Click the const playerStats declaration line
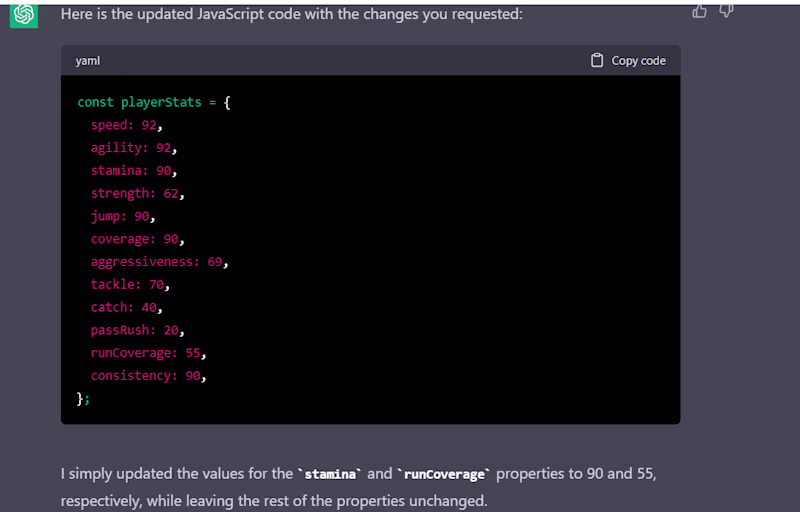The height and width of the screenshot is (512, 800). (x=154, y=102)
